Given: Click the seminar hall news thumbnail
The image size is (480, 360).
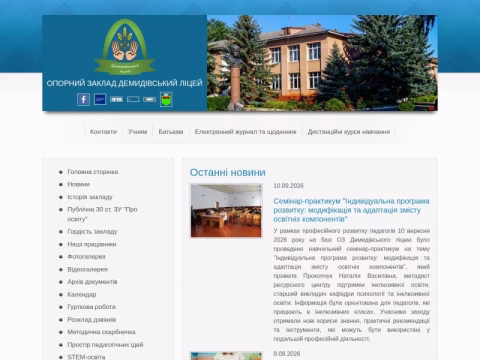Looking at the screenshot, I should pyautogui.click(x=226, y=211).
